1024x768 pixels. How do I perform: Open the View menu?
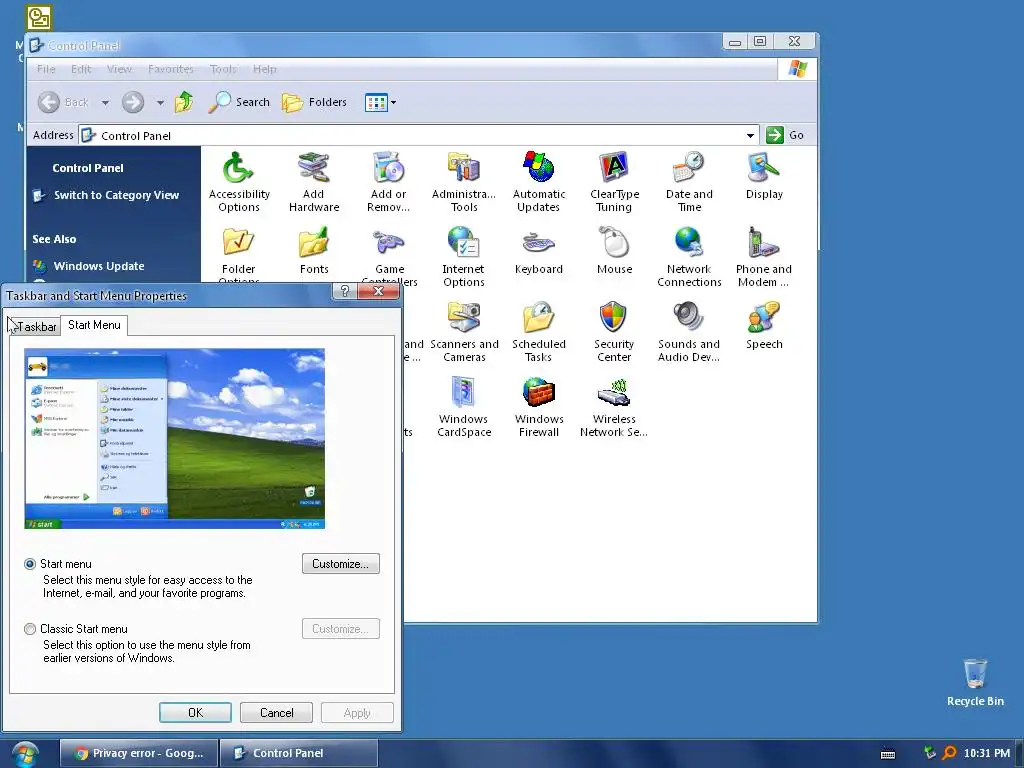119,69
